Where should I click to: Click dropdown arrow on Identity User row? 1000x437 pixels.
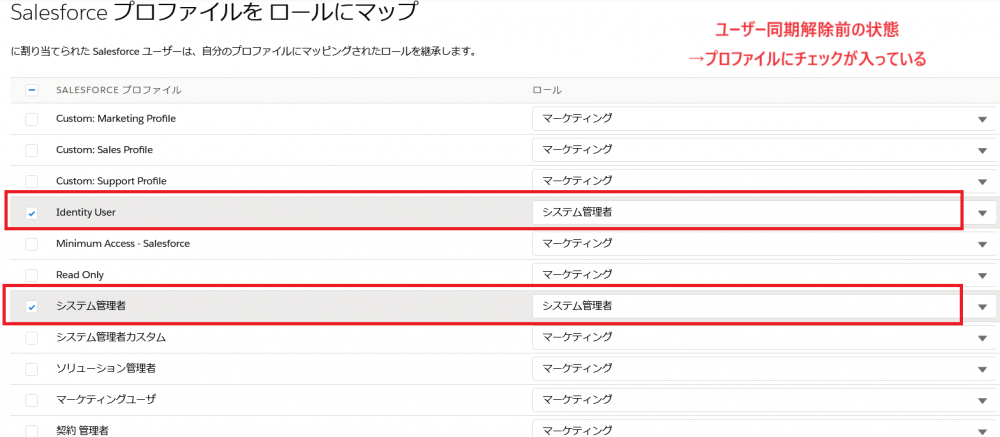pyautogui.click(x=982, y=214)
